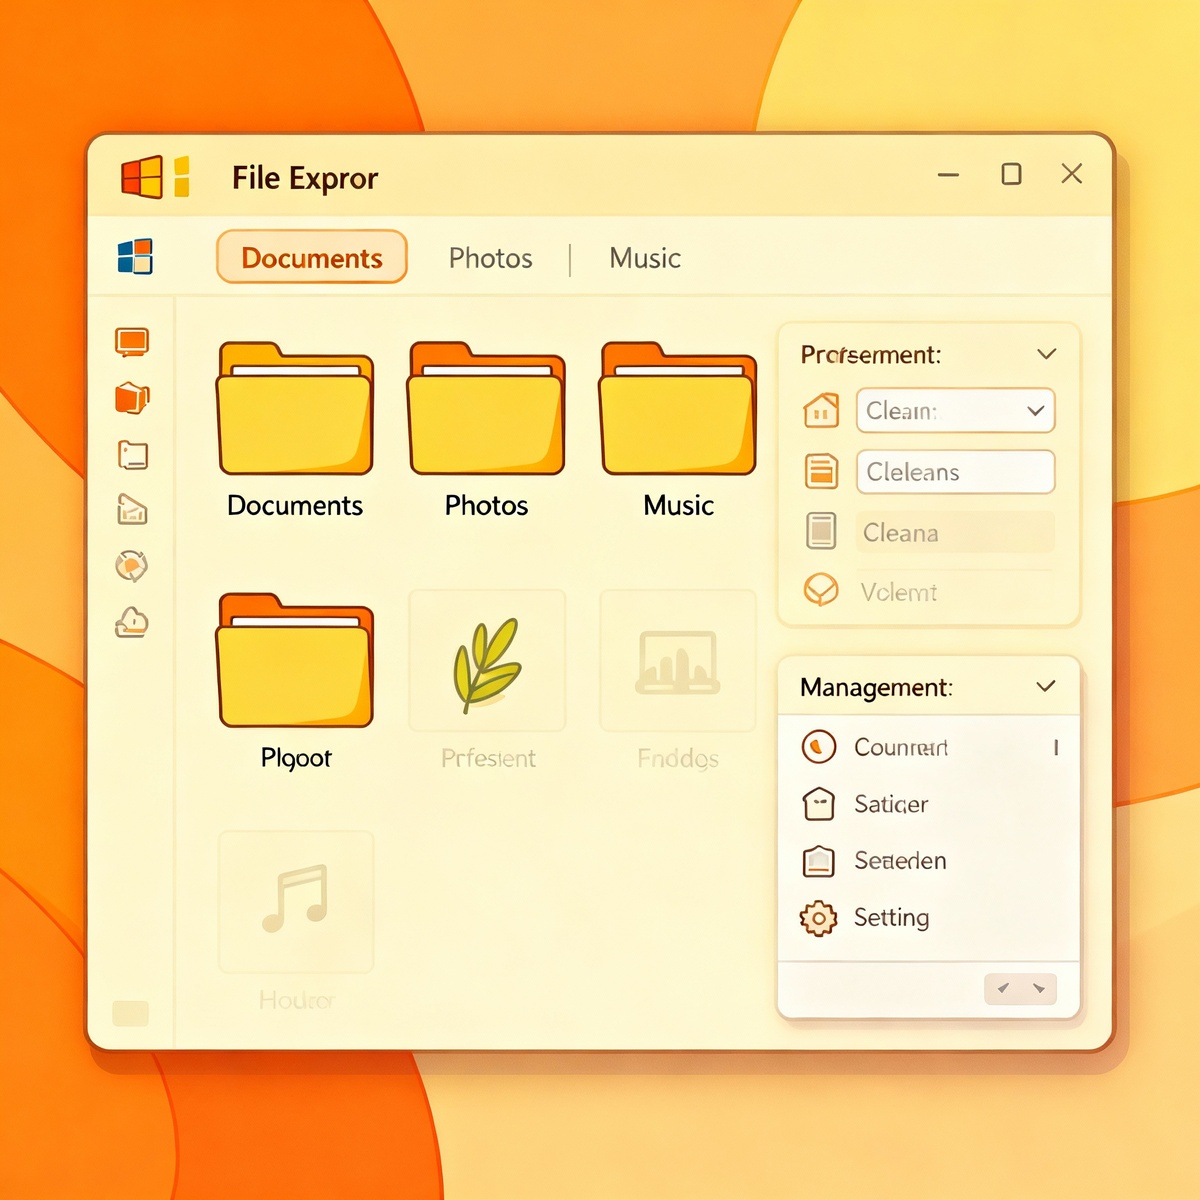Click the Photos folder label
1200x1200 pixels.
[x=487, y=505]
